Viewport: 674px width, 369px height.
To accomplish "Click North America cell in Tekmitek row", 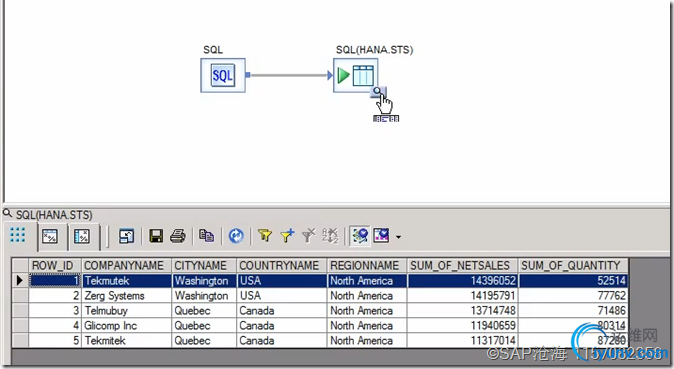I will click(367, 341).
